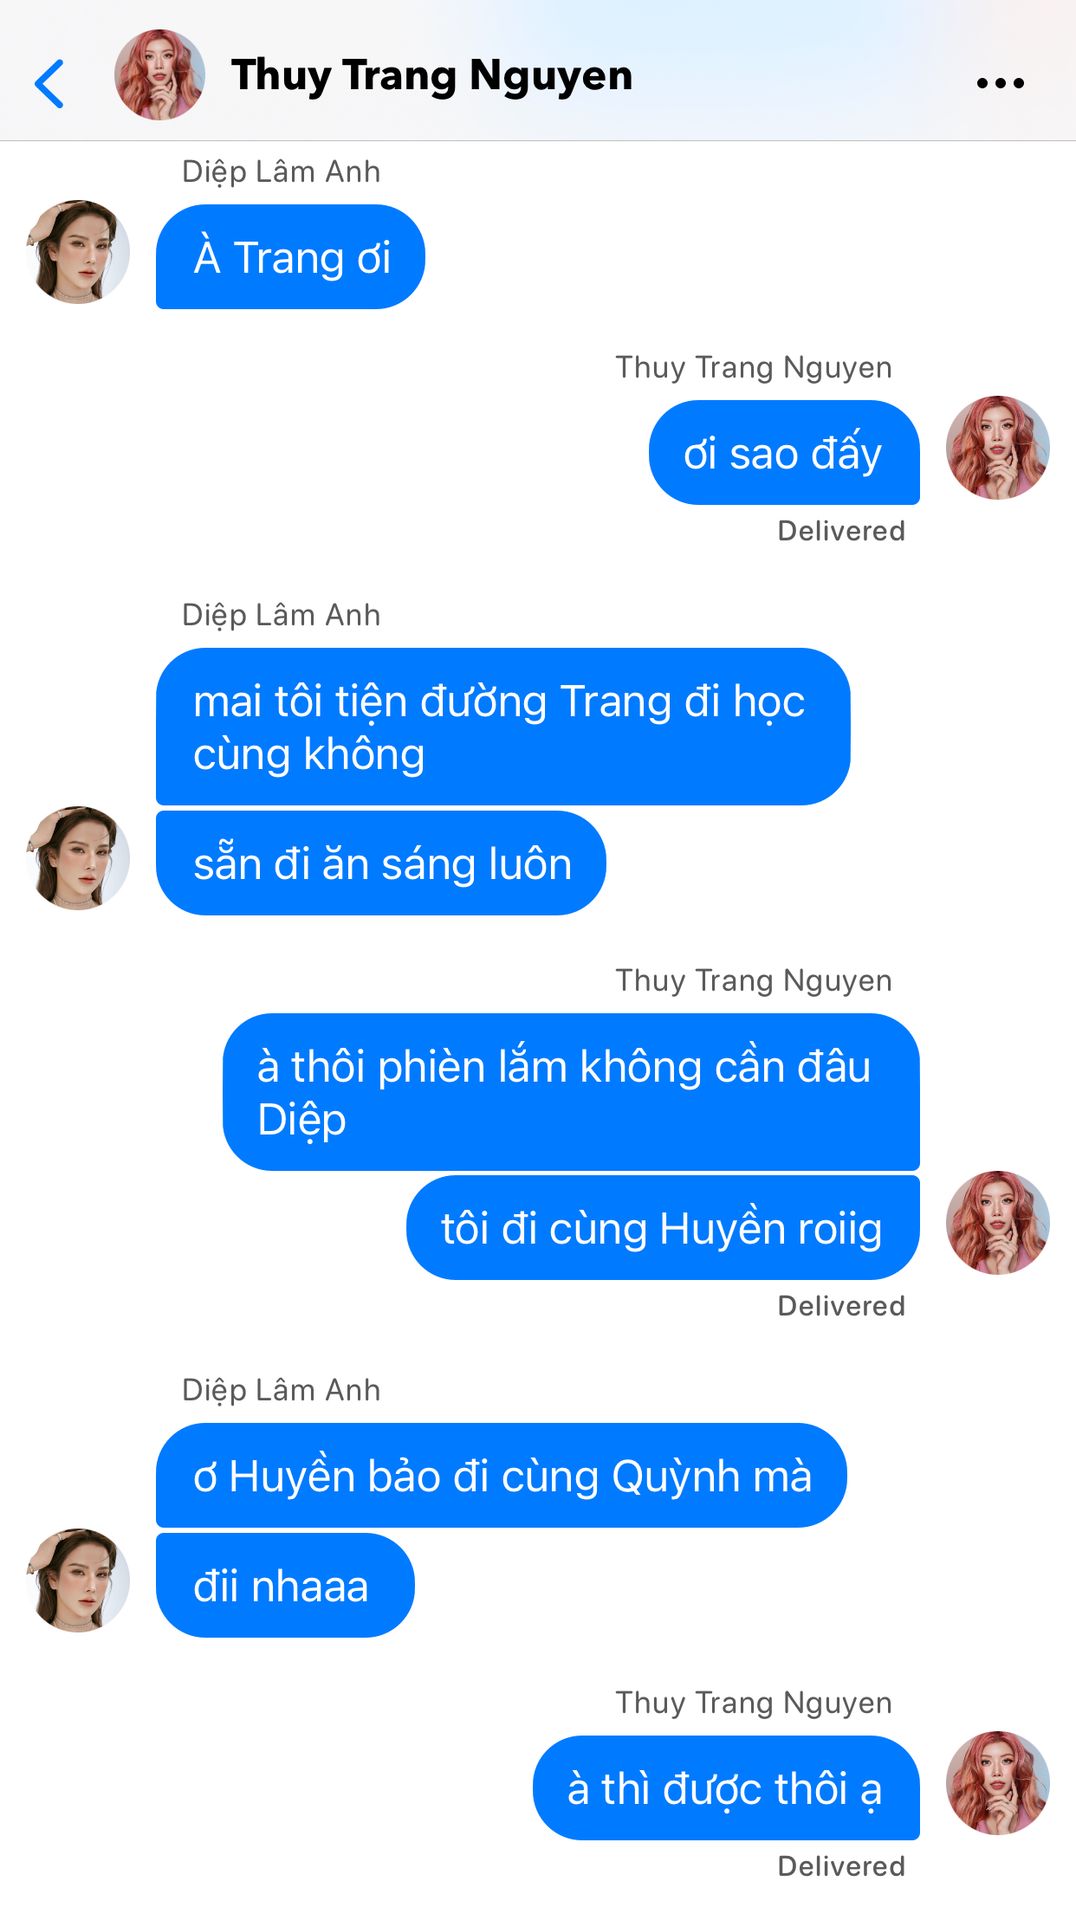The width and height of the screenshot is (1076, 1920).
Task: Open the three-dot more options menu
Action: coord(1000,83)
